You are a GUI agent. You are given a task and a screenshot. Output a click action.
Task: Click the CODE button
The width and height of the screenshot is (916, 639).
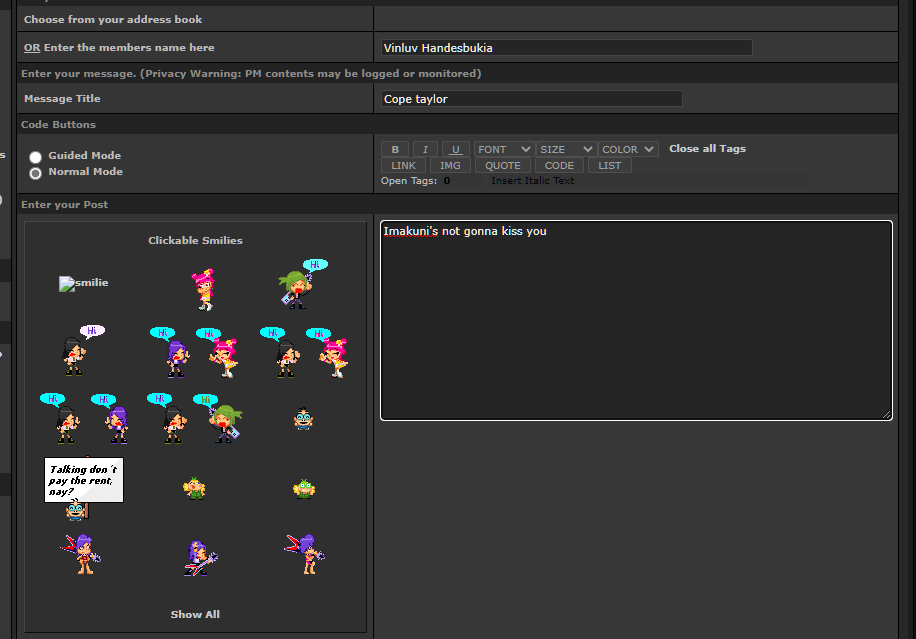coord(559,166)
